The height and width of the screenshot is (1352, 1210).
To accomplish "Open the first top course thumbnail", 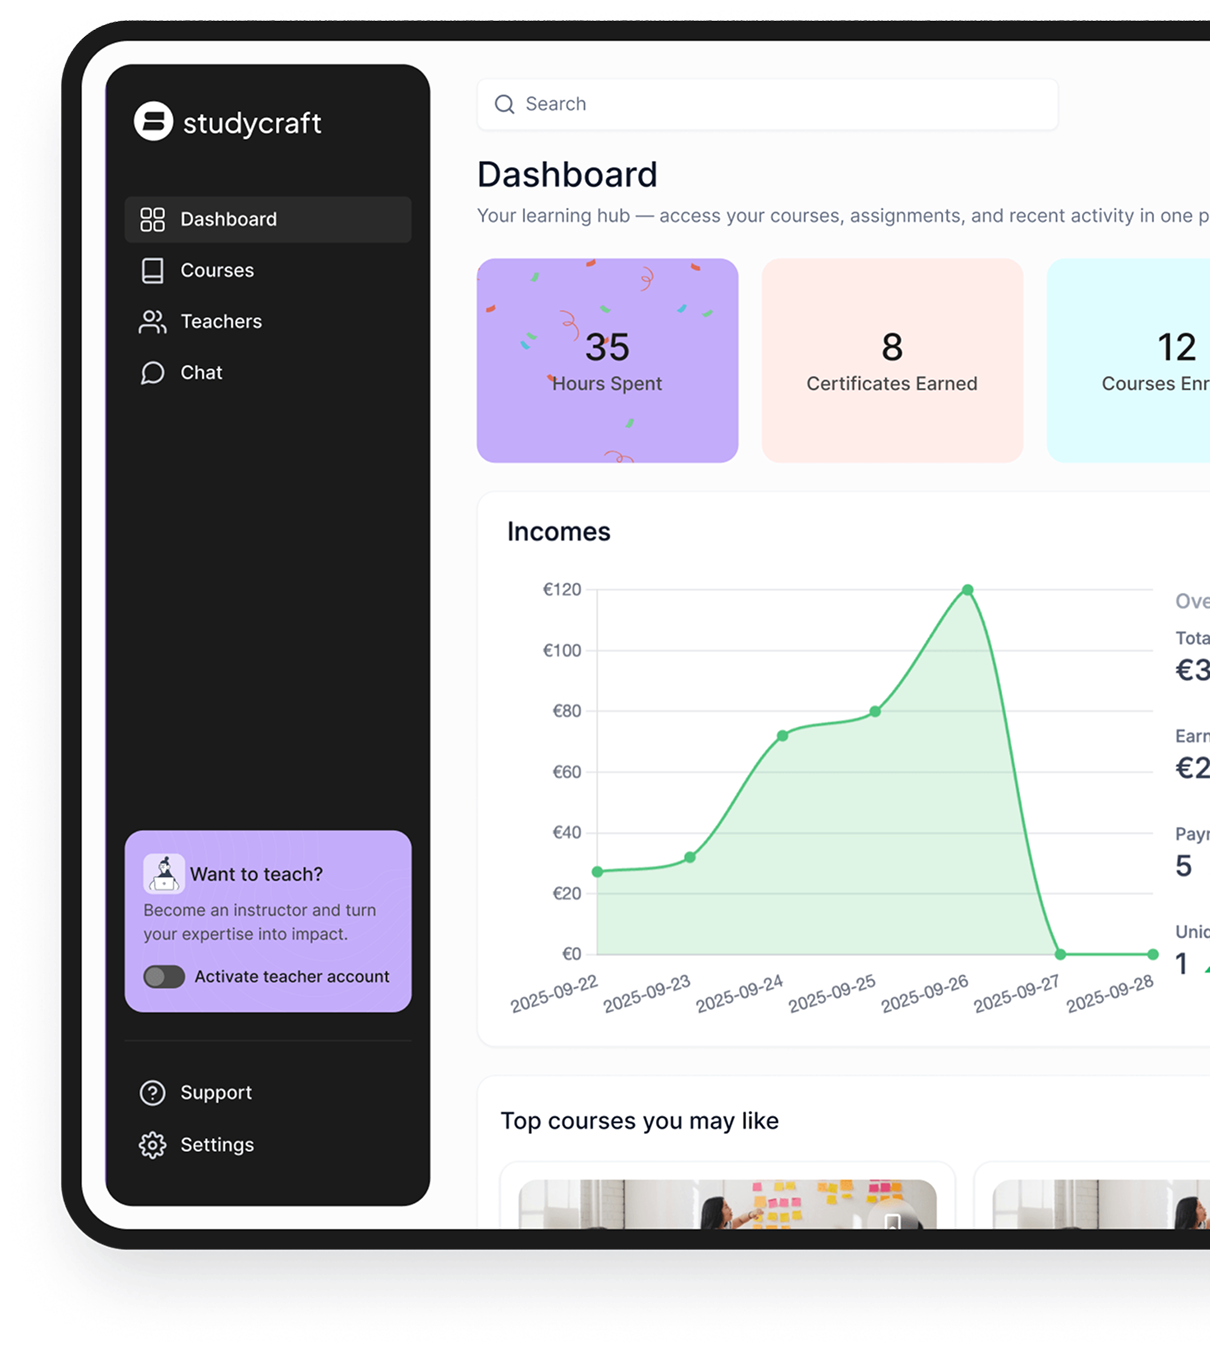I will [727, 1203].
